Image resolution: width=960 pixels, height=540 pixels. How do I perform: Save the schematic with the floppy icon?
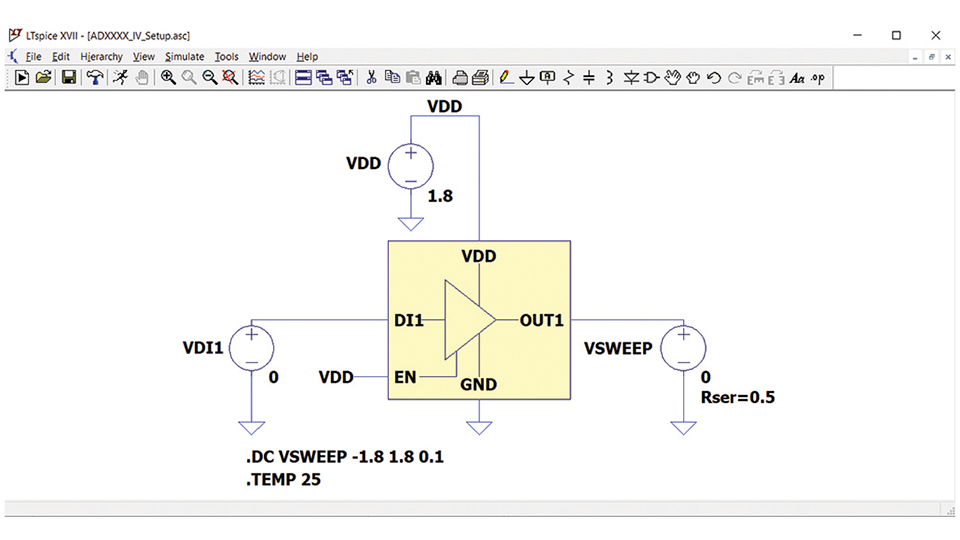point(69,78)
